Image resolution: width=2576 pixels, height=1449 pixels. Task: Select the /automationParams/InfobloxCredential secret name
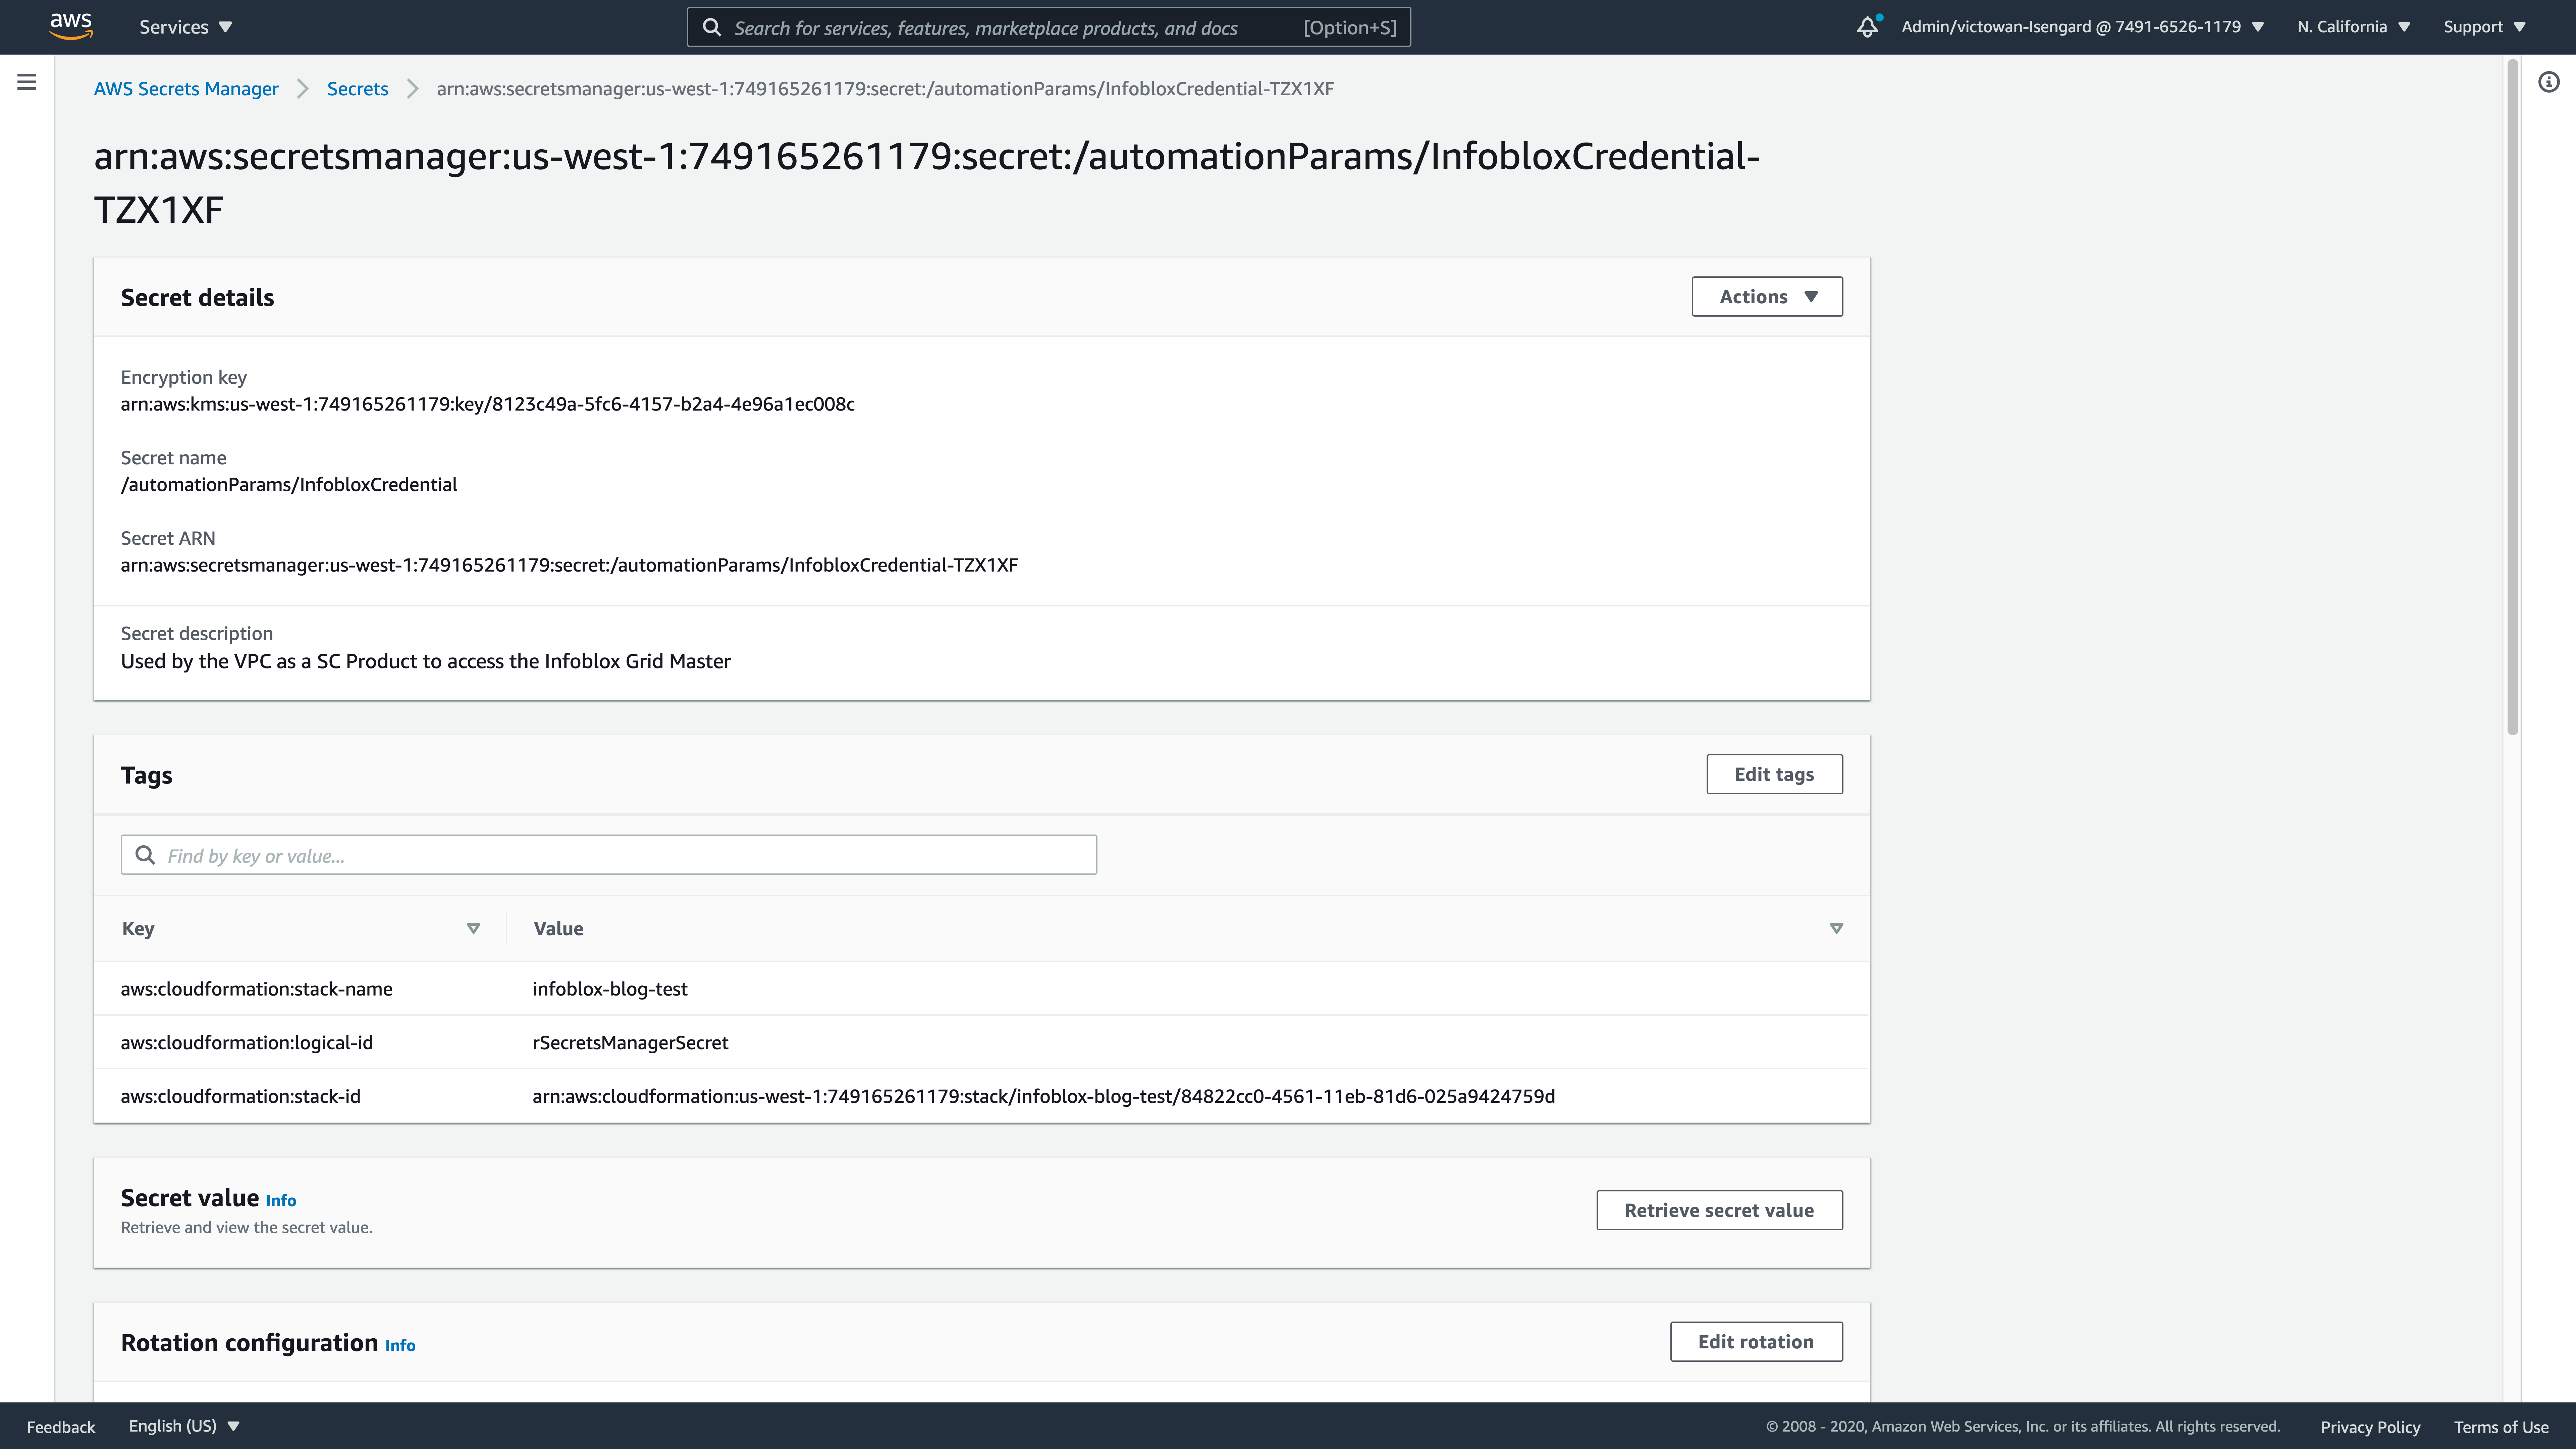[x=289, y=485]
